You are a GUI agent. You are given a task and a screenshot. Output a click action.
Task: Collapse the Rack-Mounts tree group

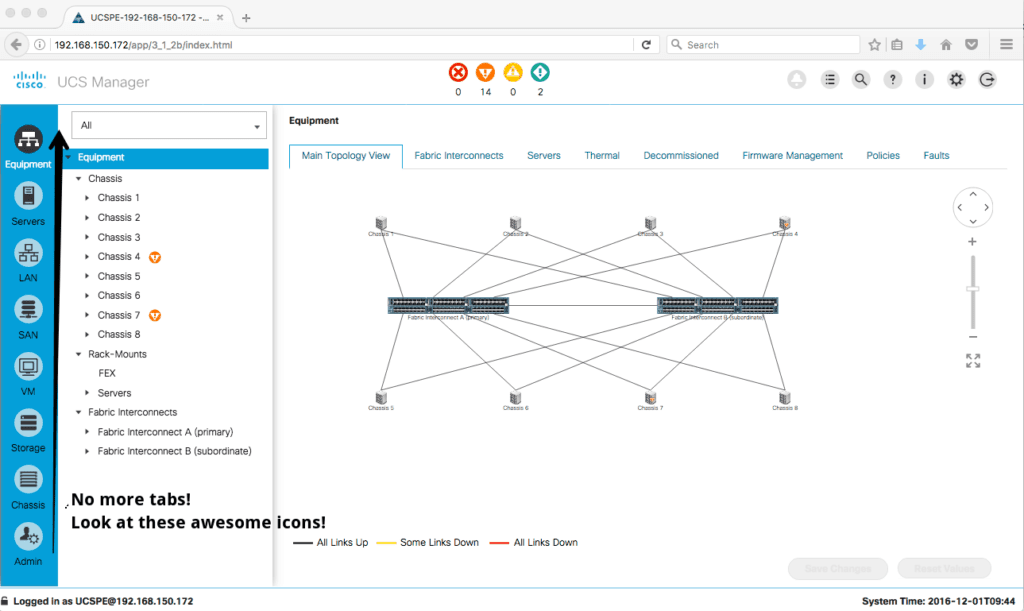pos(78,354)
